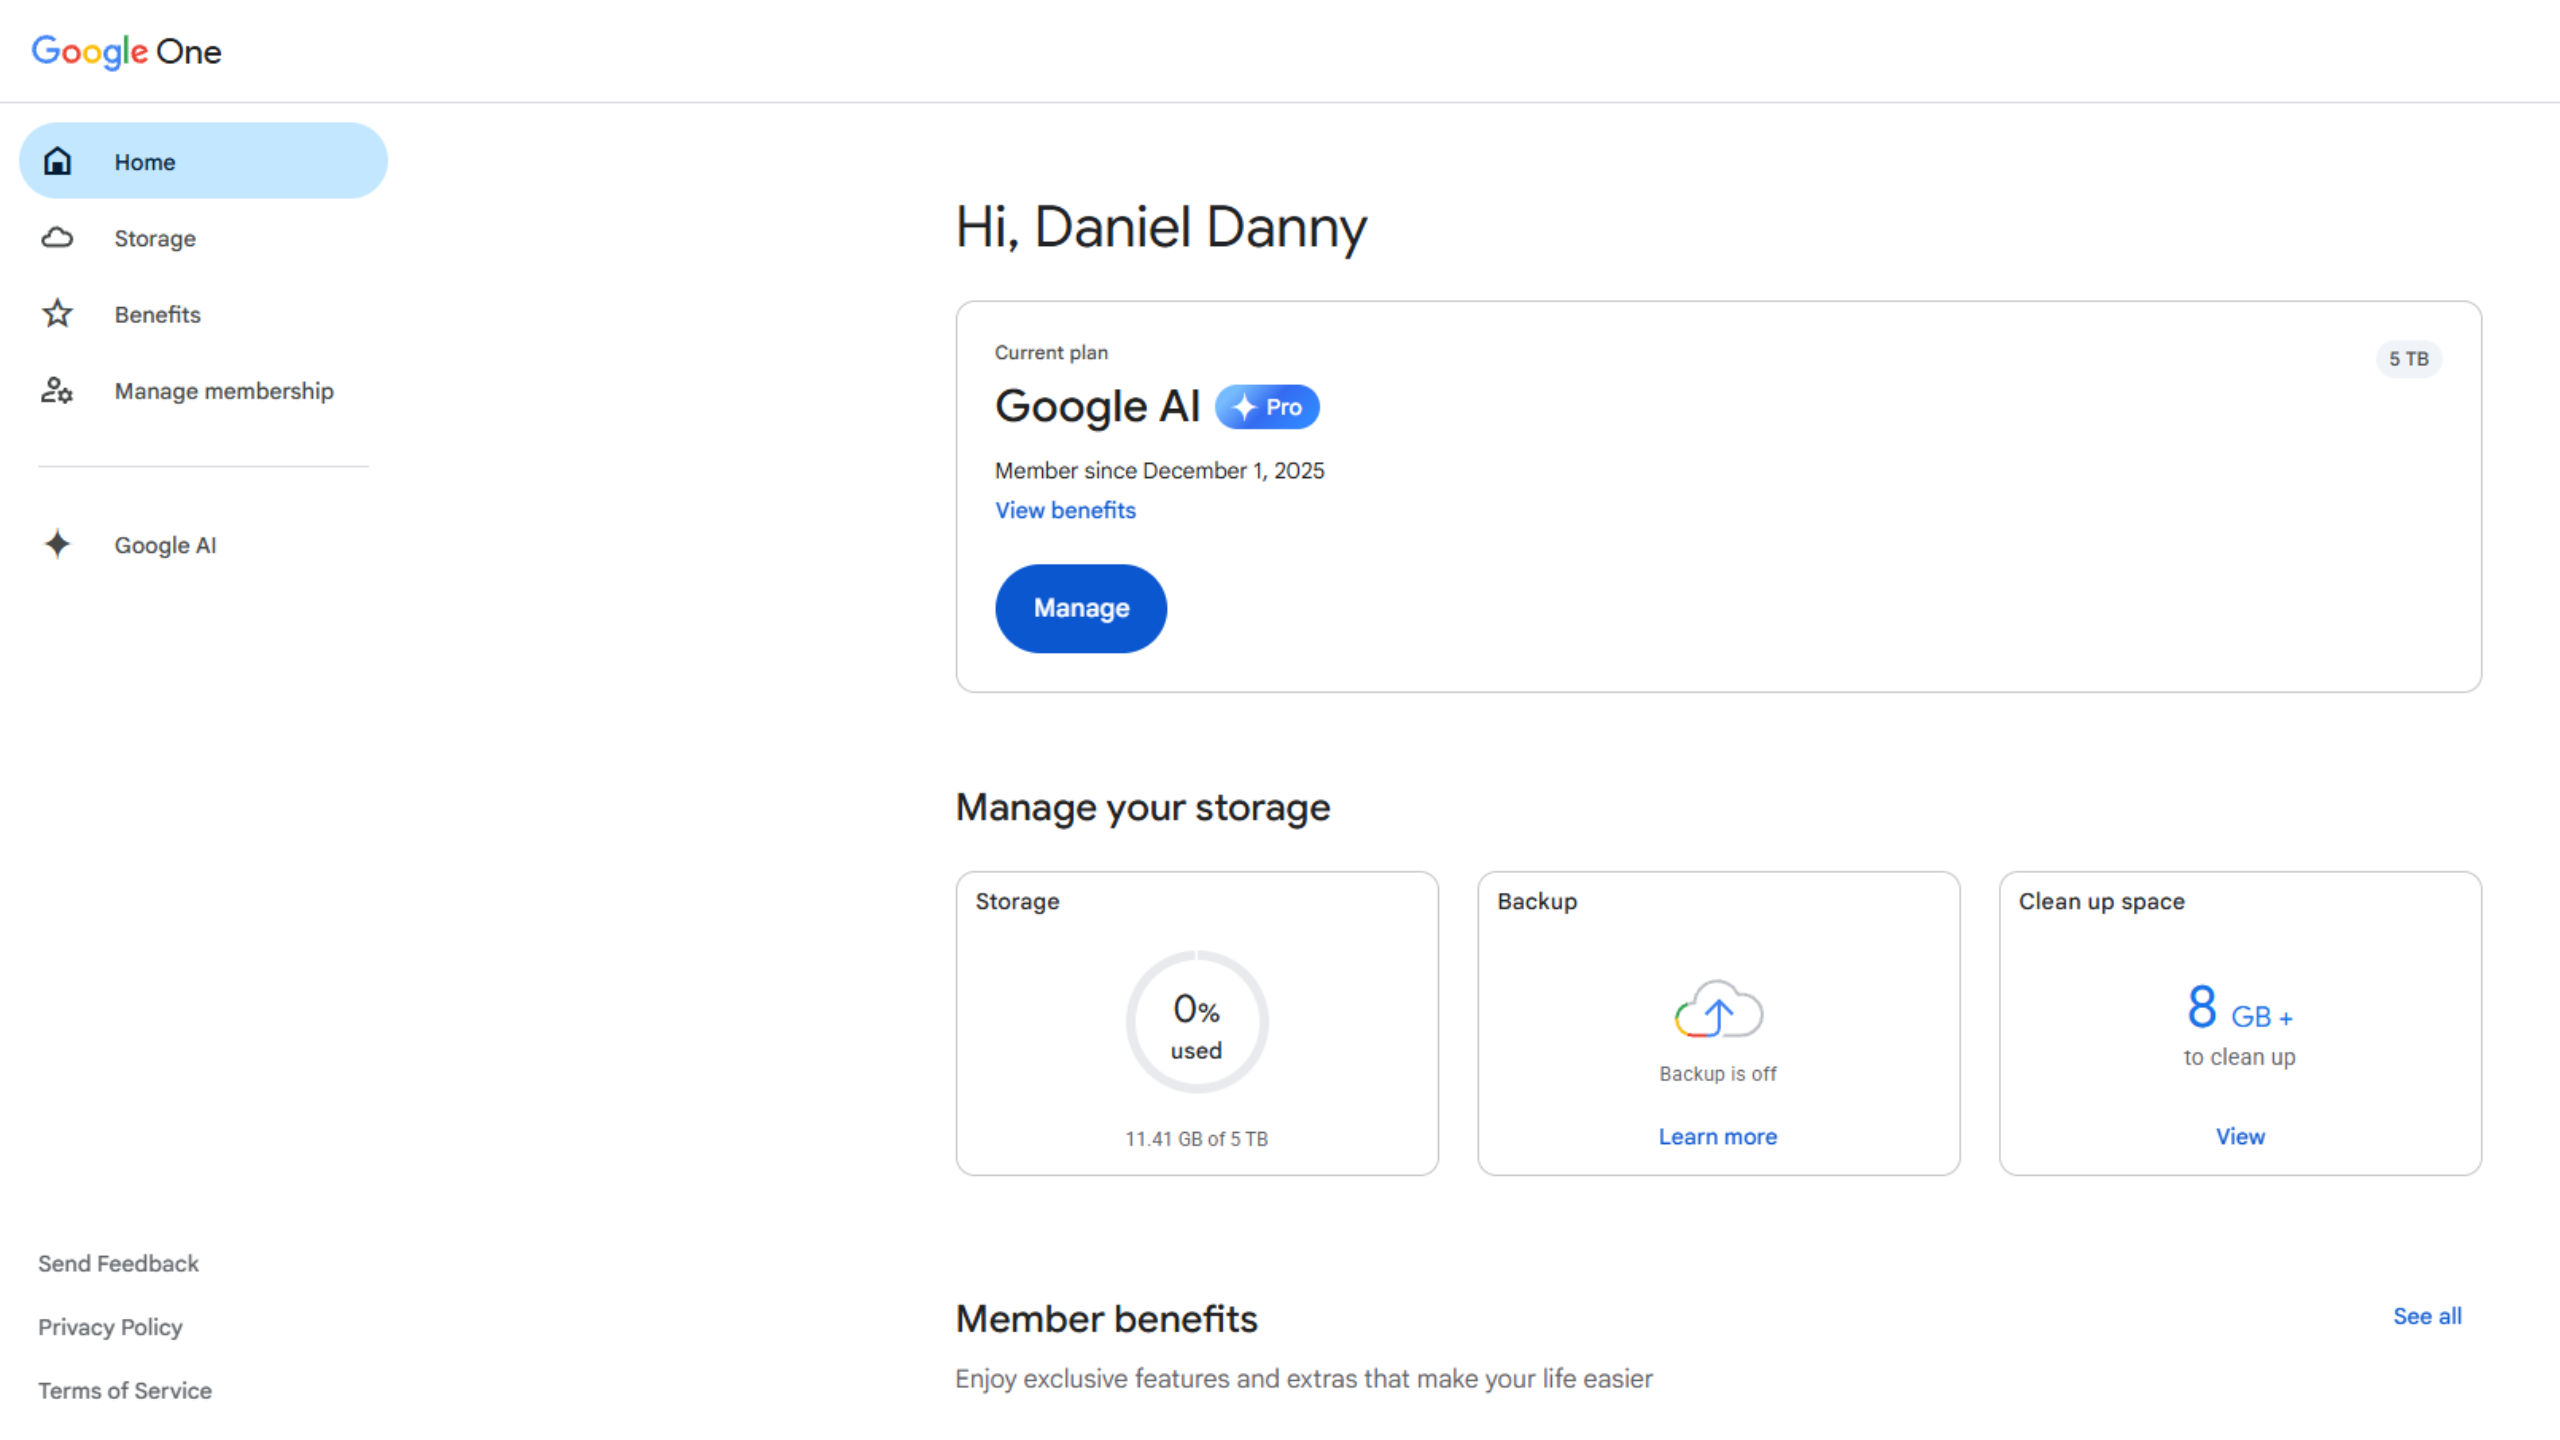Image resolution: width=2560 pixels, height=1440 pixels.
Task: Open Storage in the sidebar
Action: tap(203, 238)
